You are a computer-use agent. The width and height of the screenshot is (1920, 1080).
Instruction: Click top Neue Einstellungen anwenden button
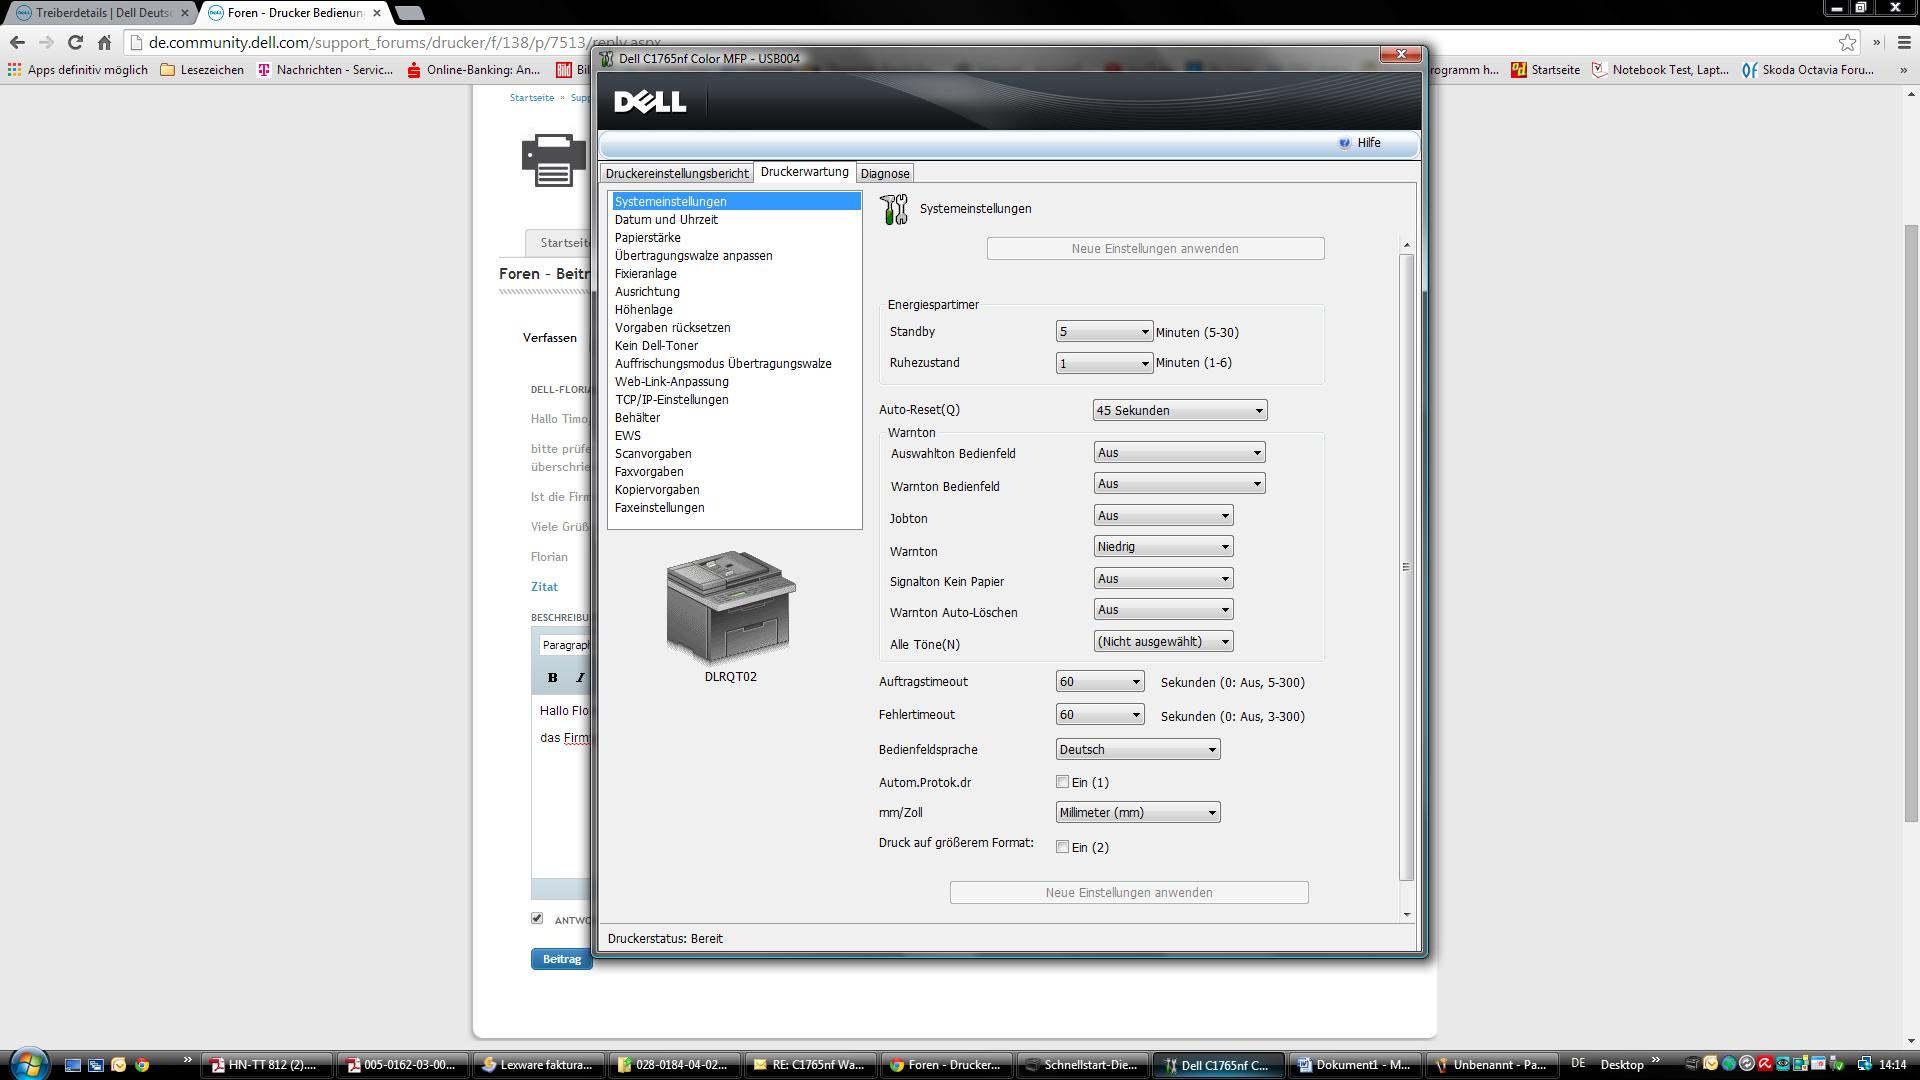(1155, 249)
